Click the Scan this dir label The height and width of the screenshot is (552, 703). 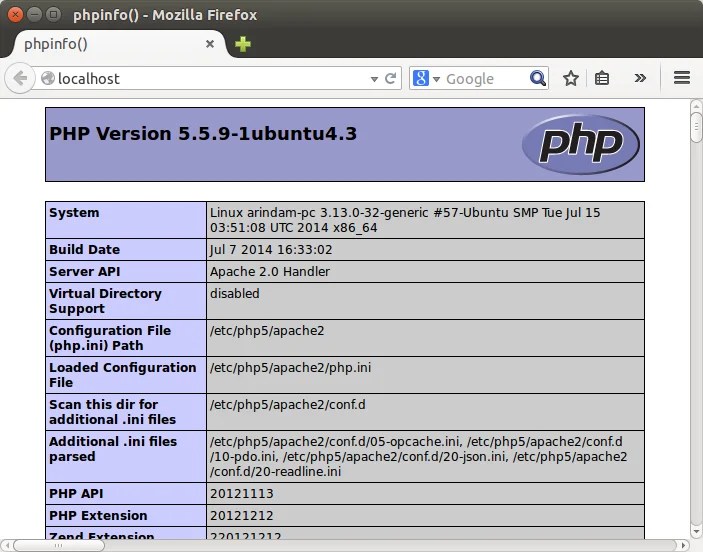(113, 412)
